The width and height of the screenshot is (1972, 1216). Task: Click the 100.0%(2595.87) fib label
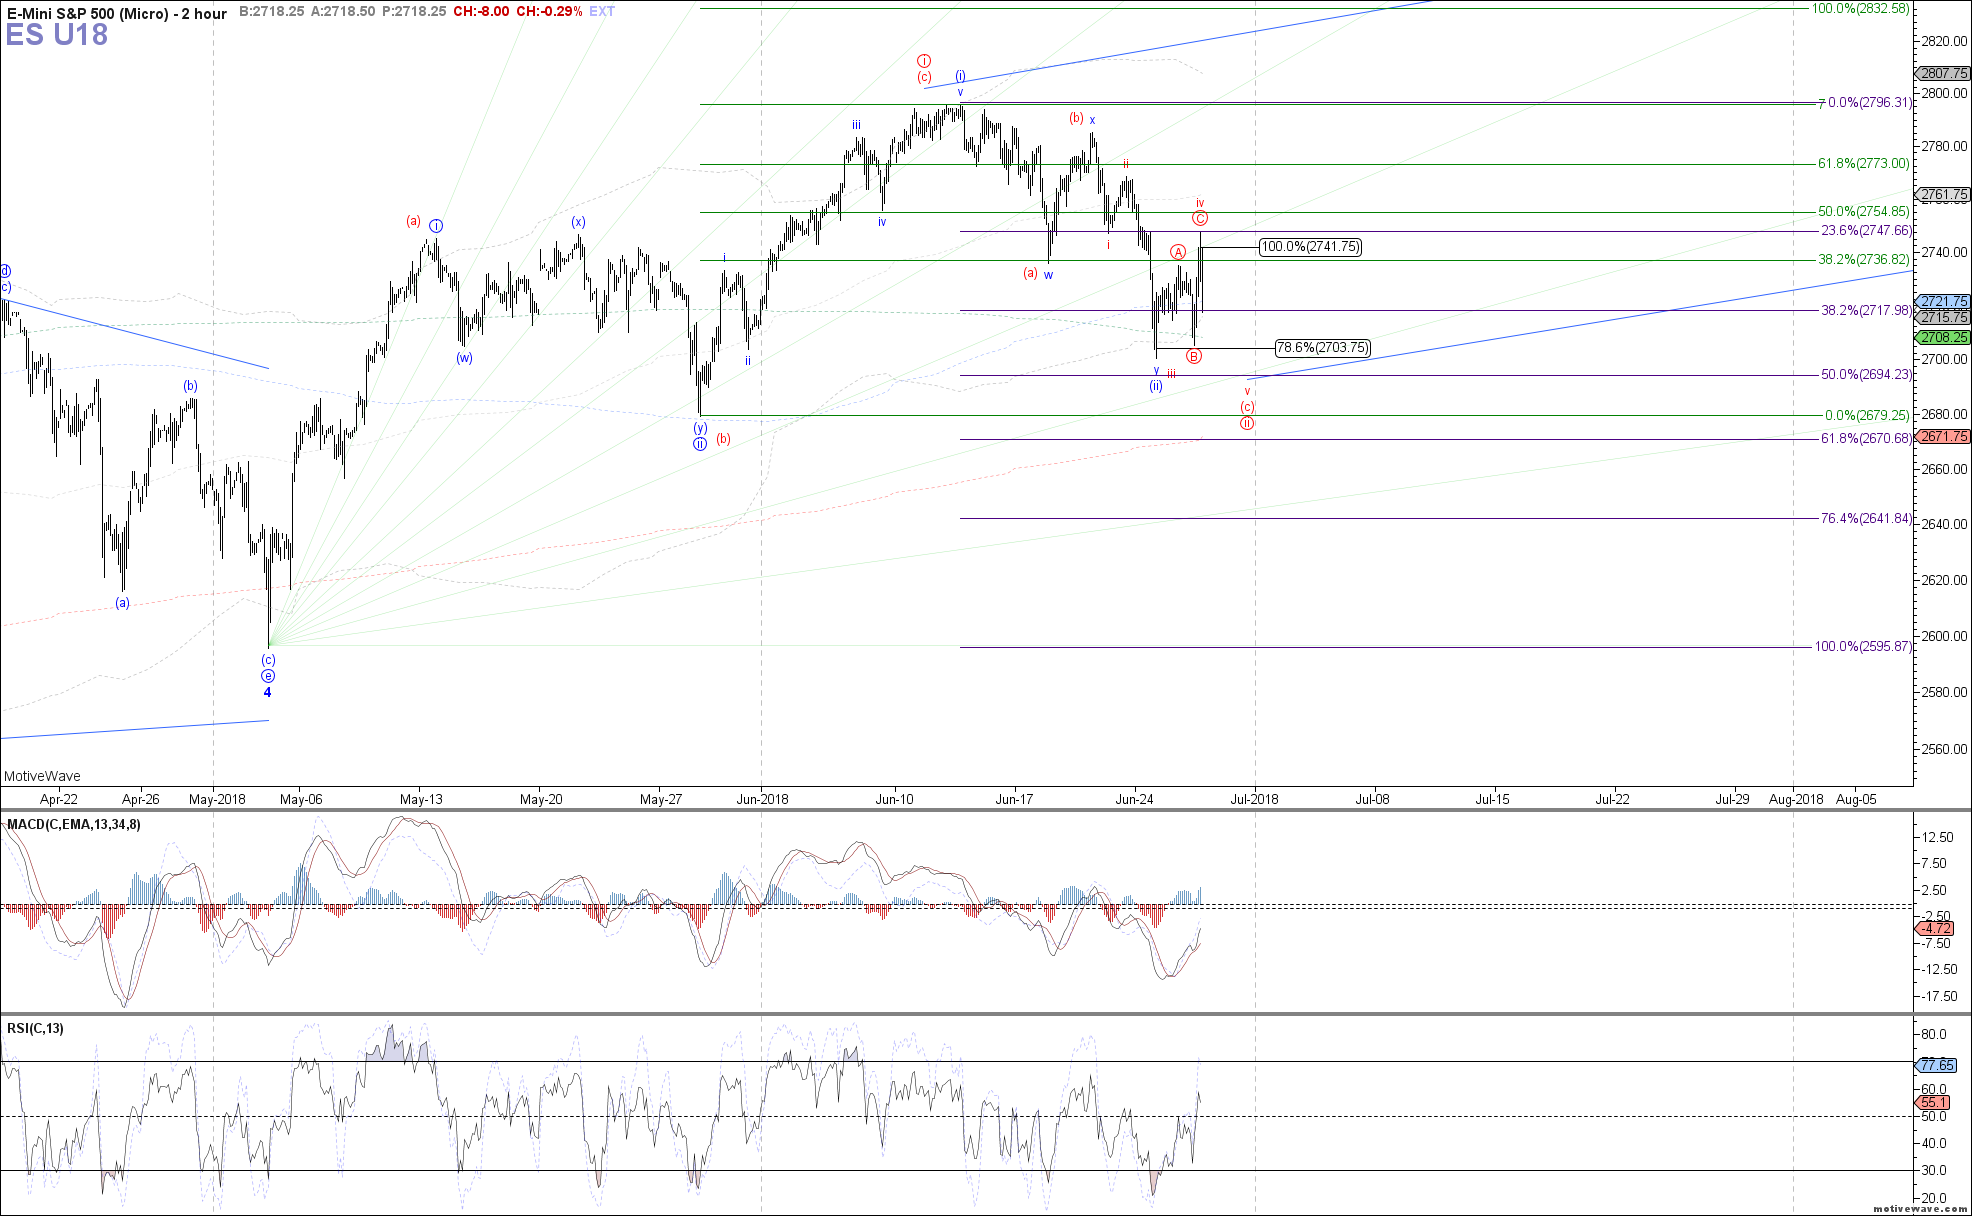(x=1863, y=647)
